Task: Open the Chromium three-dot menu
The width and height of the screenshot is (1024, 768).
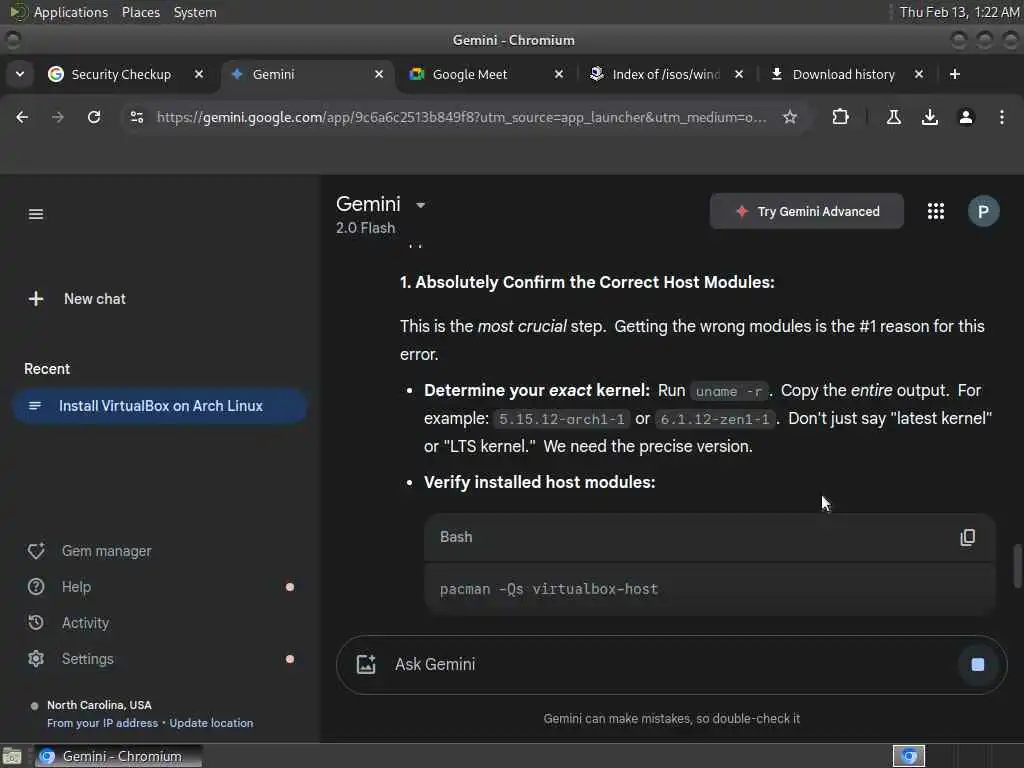Action: 1001,117
